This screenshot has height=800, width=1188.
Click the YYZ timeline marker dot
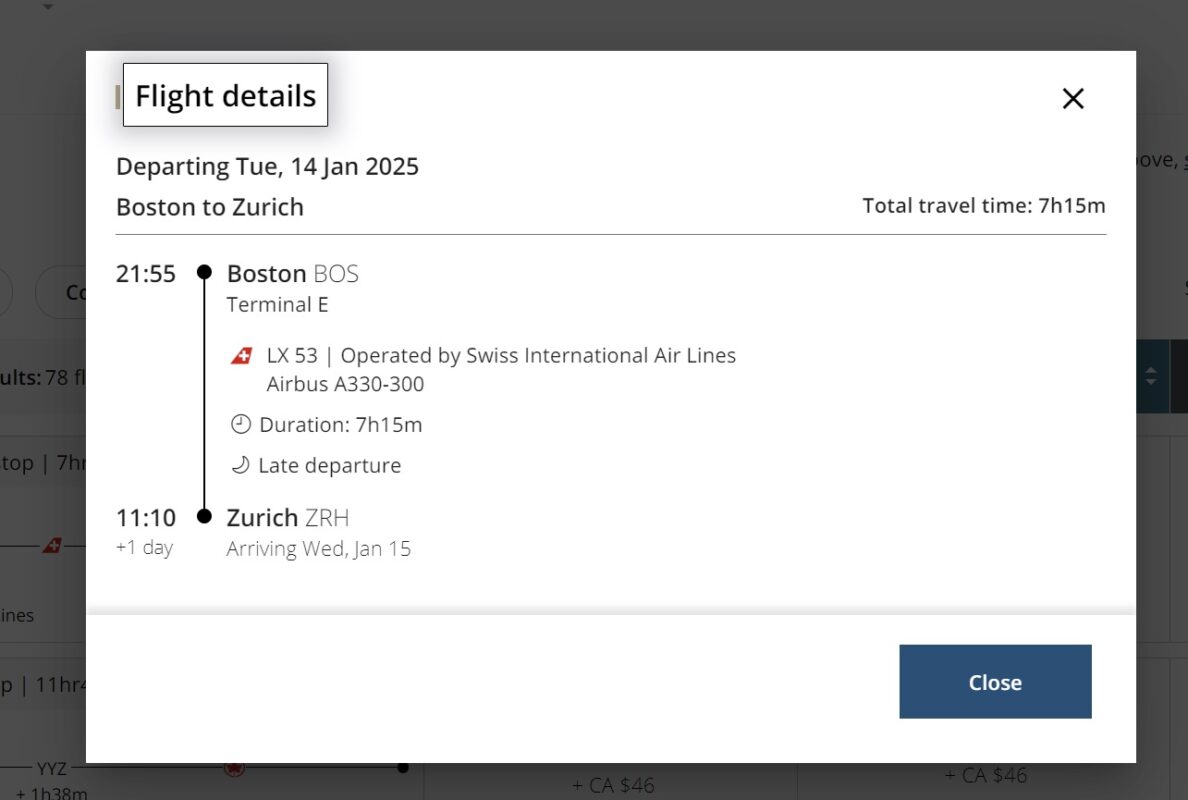[x=402, y=769]
